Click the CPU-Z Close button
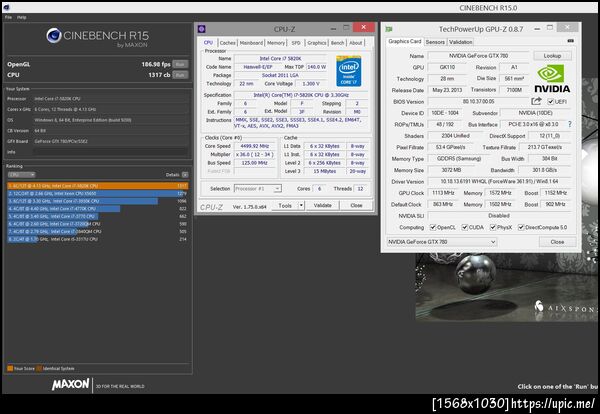This screenshot has height=414, width=600. click(x=356, y=205)
